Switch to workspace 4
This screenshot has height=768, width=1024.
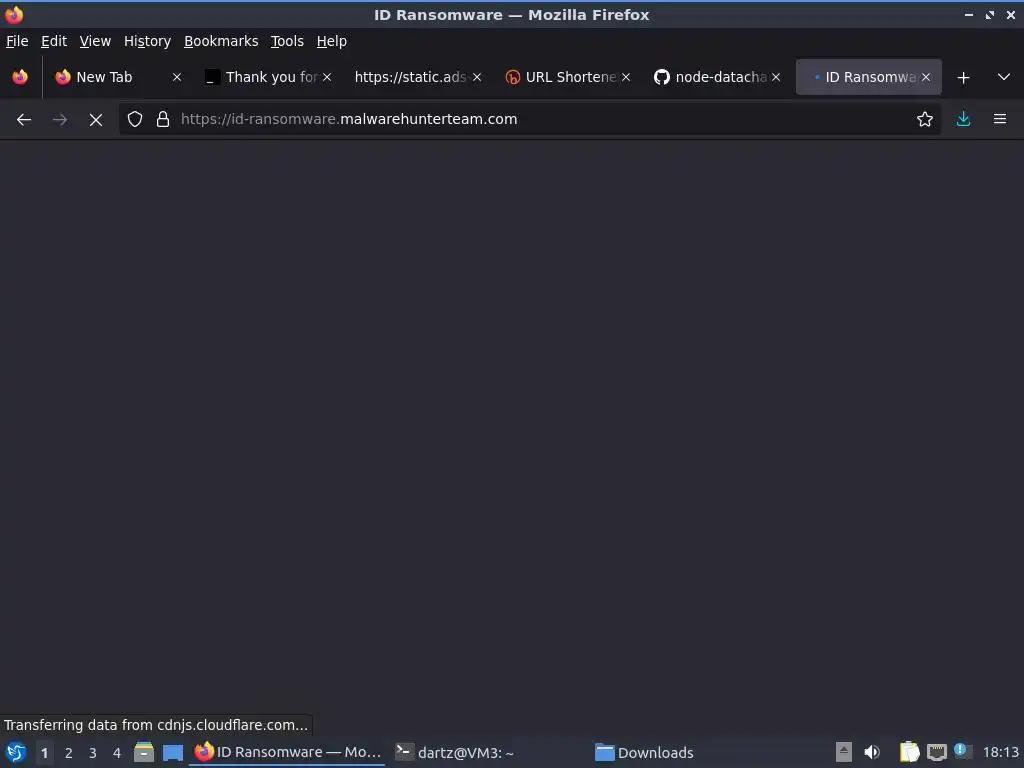[117, 753]
